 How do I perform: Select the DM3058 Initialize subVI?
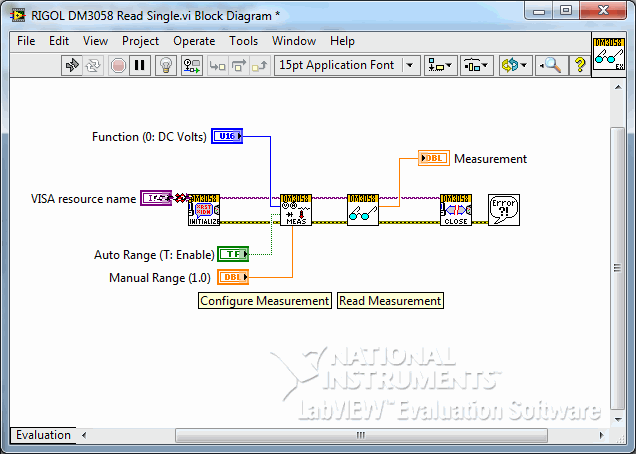[x=204, y=210]
